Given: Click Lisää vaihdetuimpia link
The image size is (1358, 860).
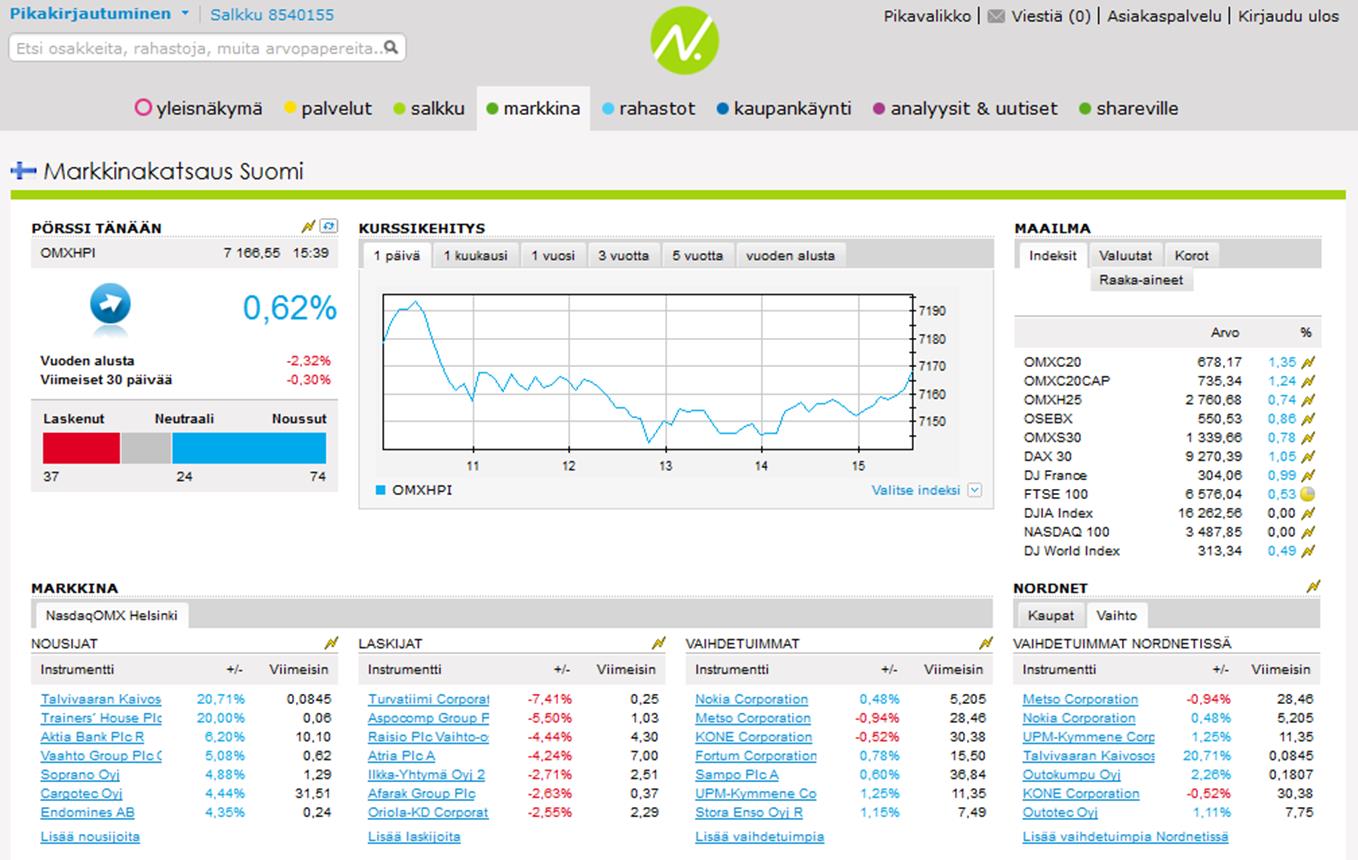Looking at the screenshot, I should tap(760, 836).
